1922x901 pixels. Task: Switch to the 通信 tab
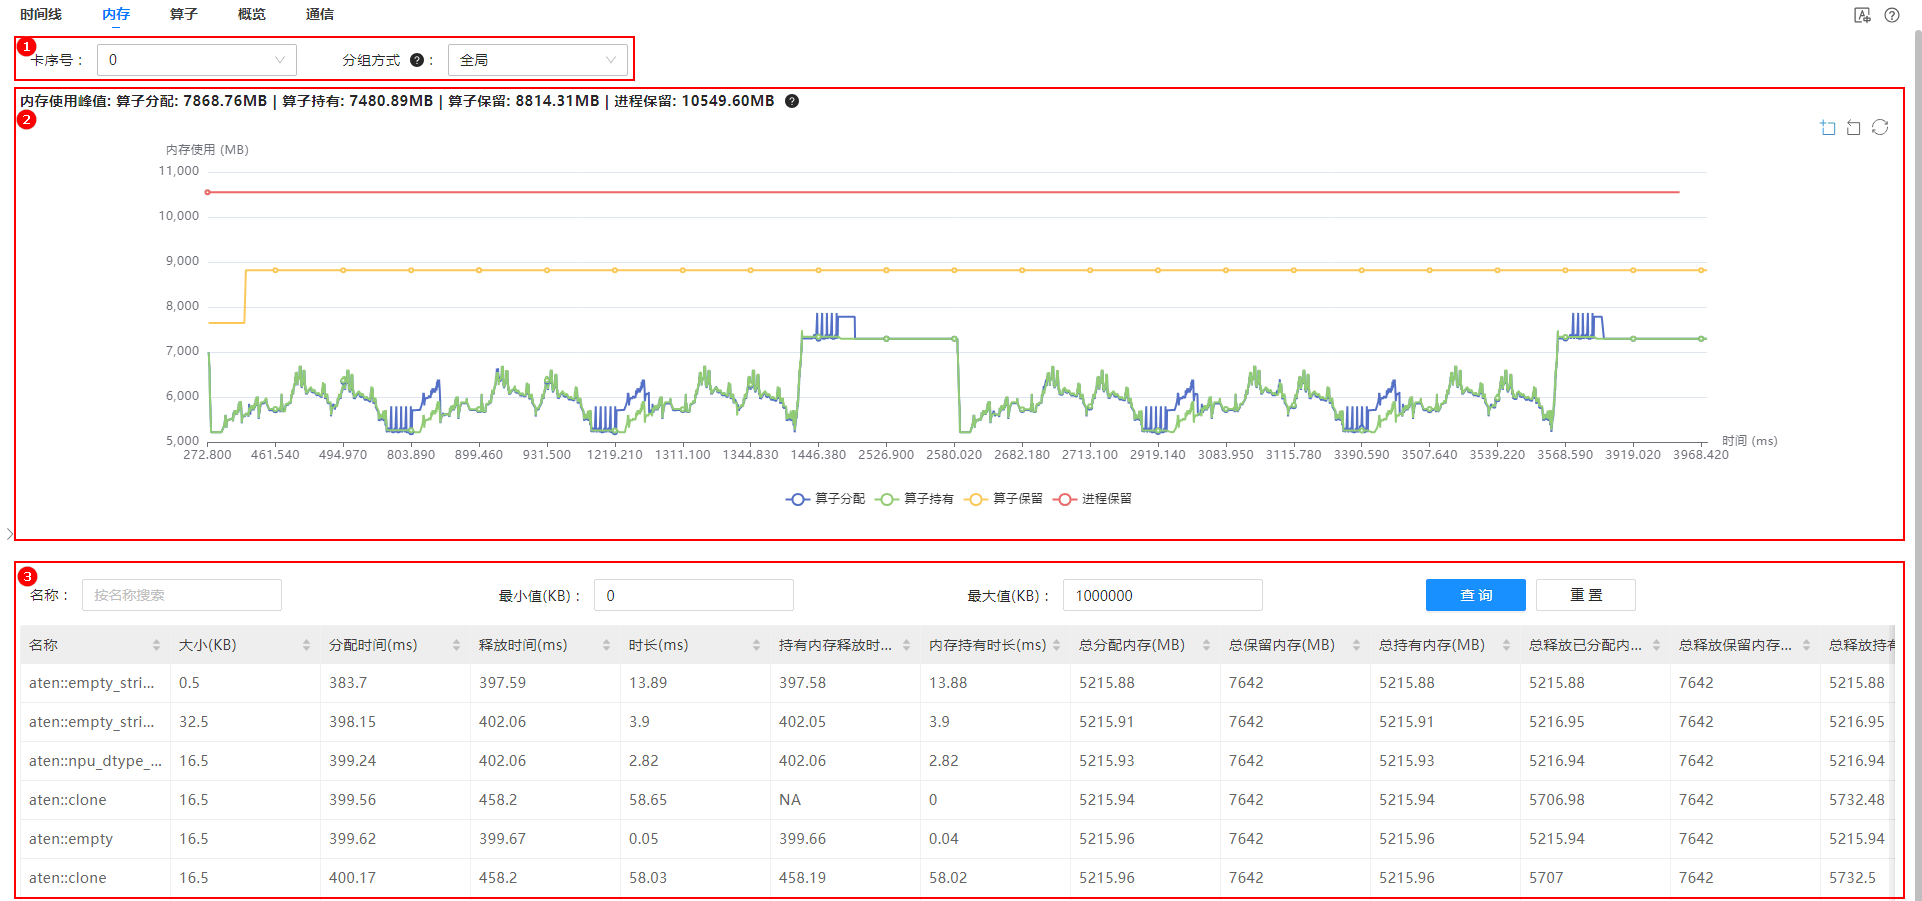coord(320,14)
